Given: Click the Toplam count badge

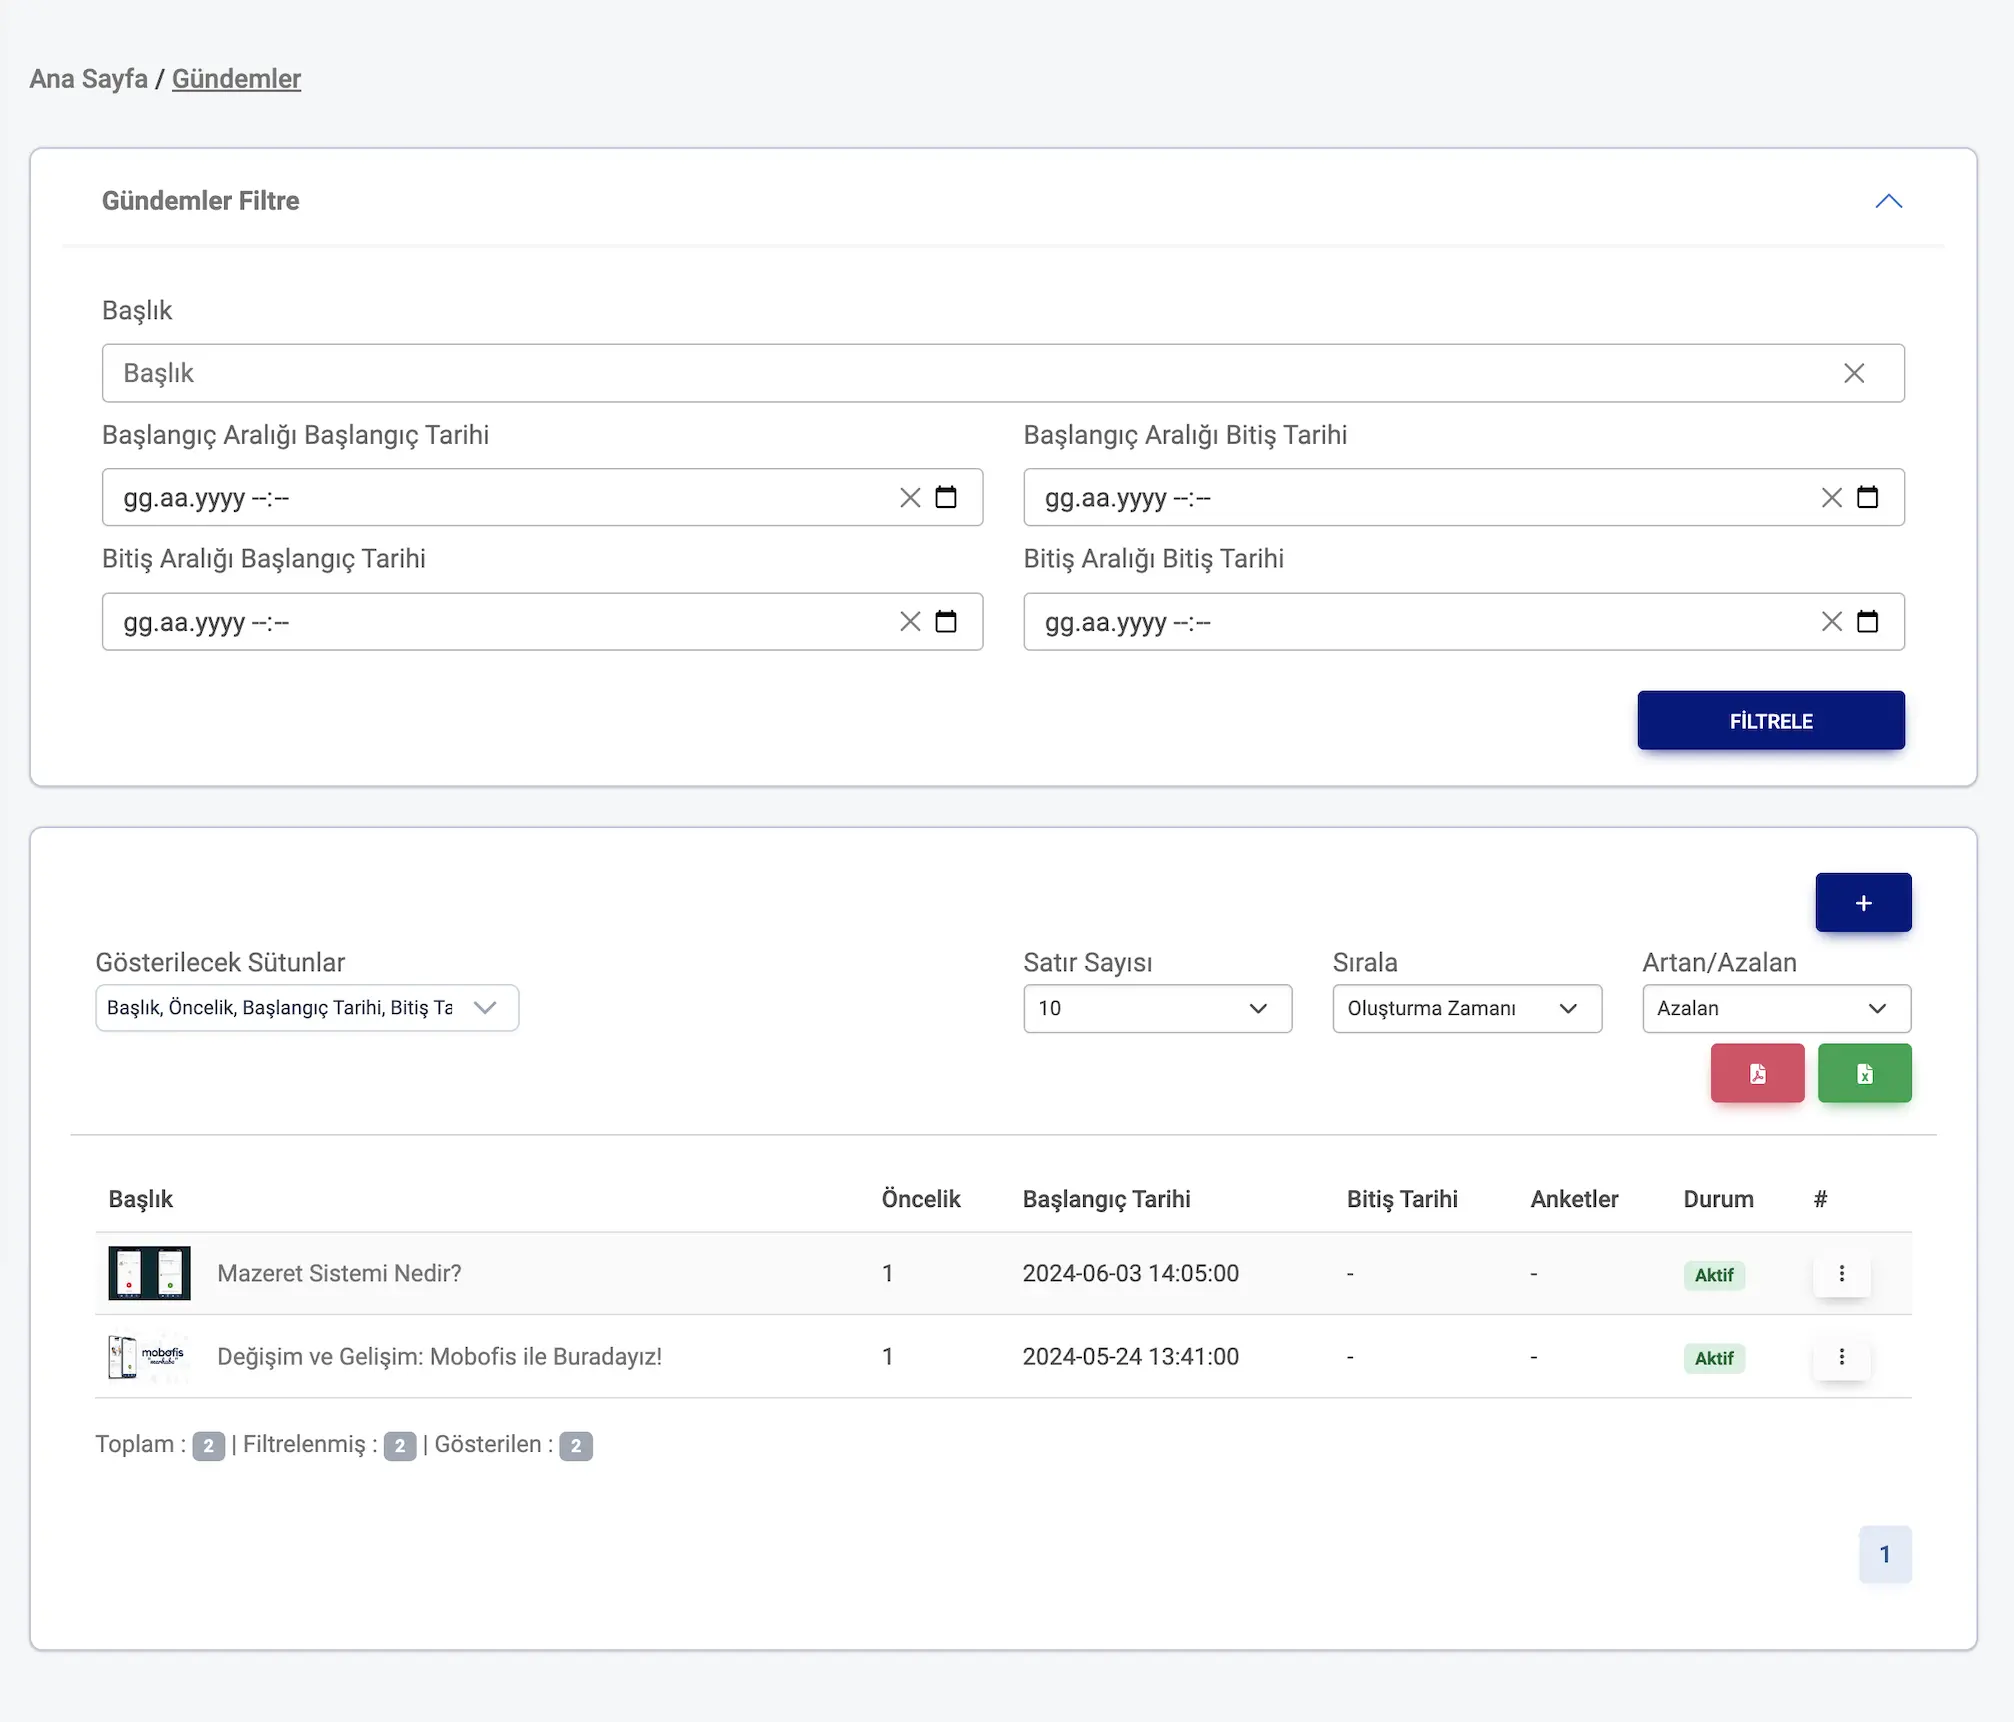Looking at the screenshot, I should pos(209,1446).
